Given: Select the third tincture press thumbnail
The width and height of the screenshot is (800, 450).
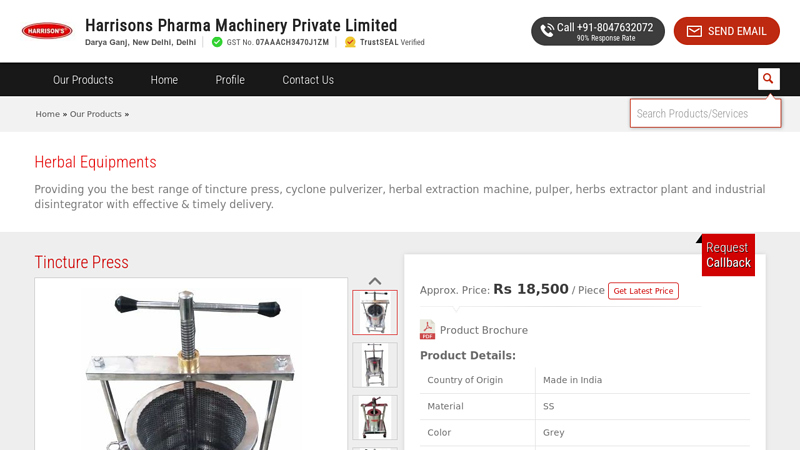Looking at the screenshot, I should click(375, 417).
